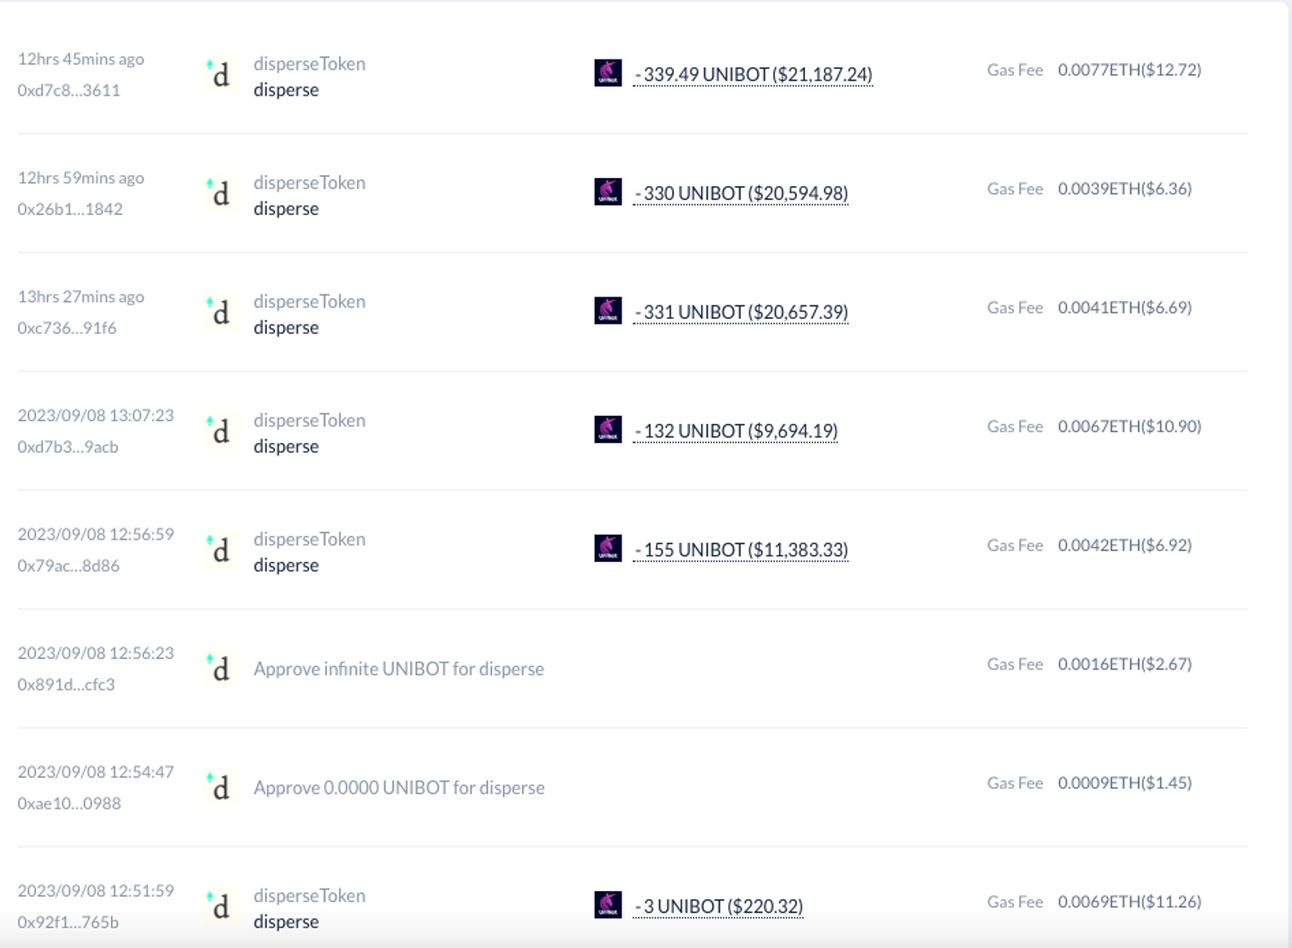Click gas fee value 0.0016ETH($2.67)
This screenshot has width=1292, height=948.
click(x=1125, y=664)
